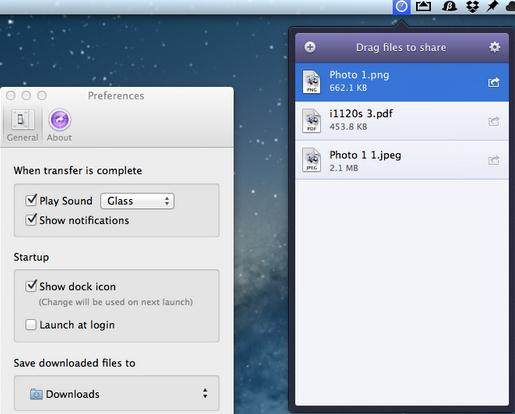Viewport: 515px width, 414px height.
Task: Select the Photo 1.png file row
Action: (x=402, y=82)
